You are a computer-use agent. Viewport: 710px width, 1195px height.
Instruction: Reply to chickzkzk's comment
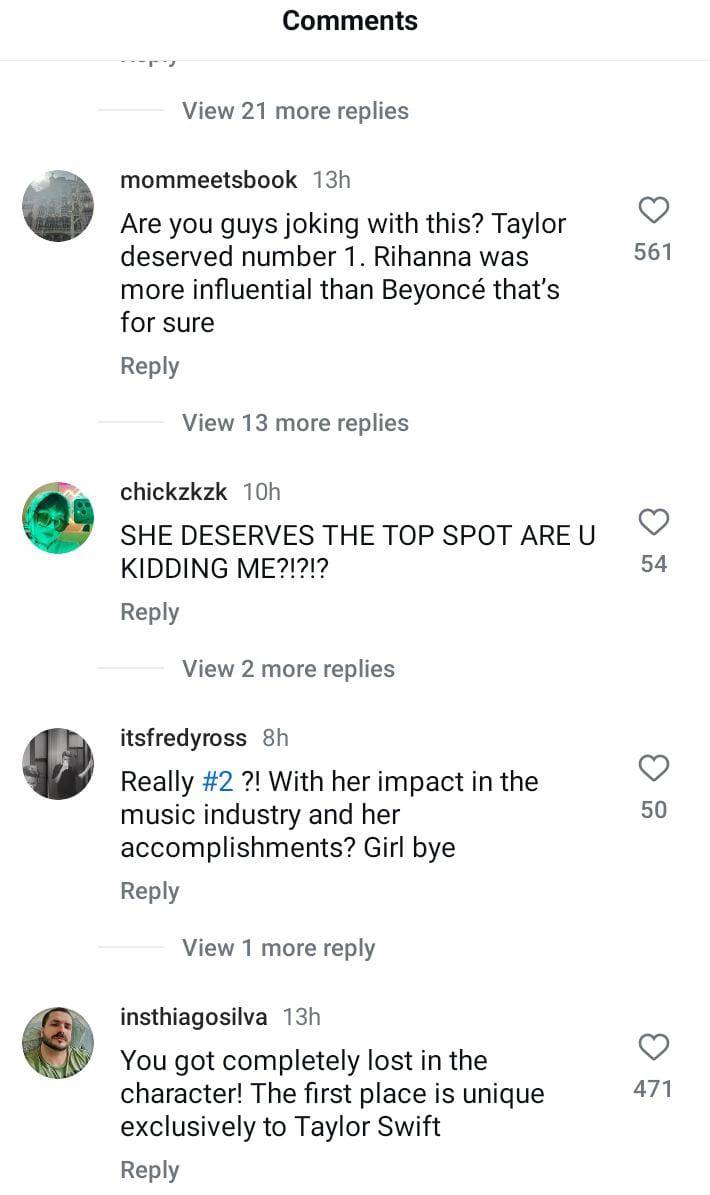[x=150, y=612]
